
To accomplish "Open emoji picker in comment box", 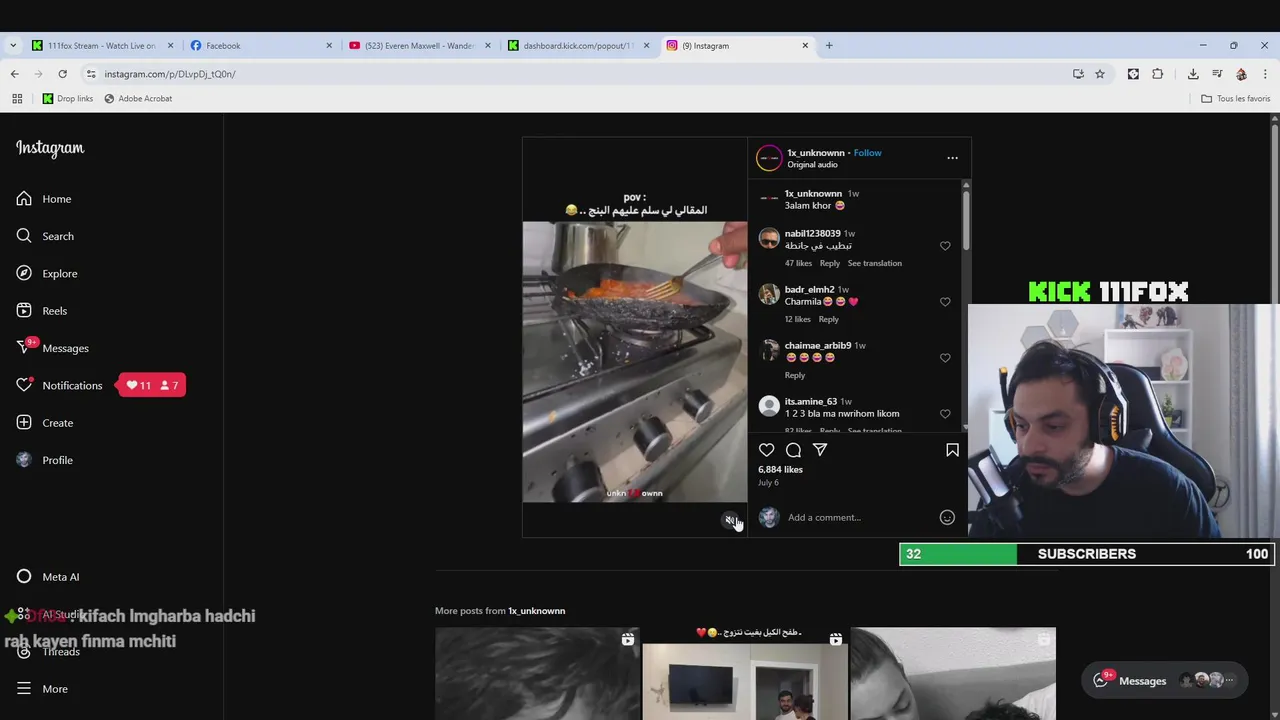I will (x=947, y=517).
